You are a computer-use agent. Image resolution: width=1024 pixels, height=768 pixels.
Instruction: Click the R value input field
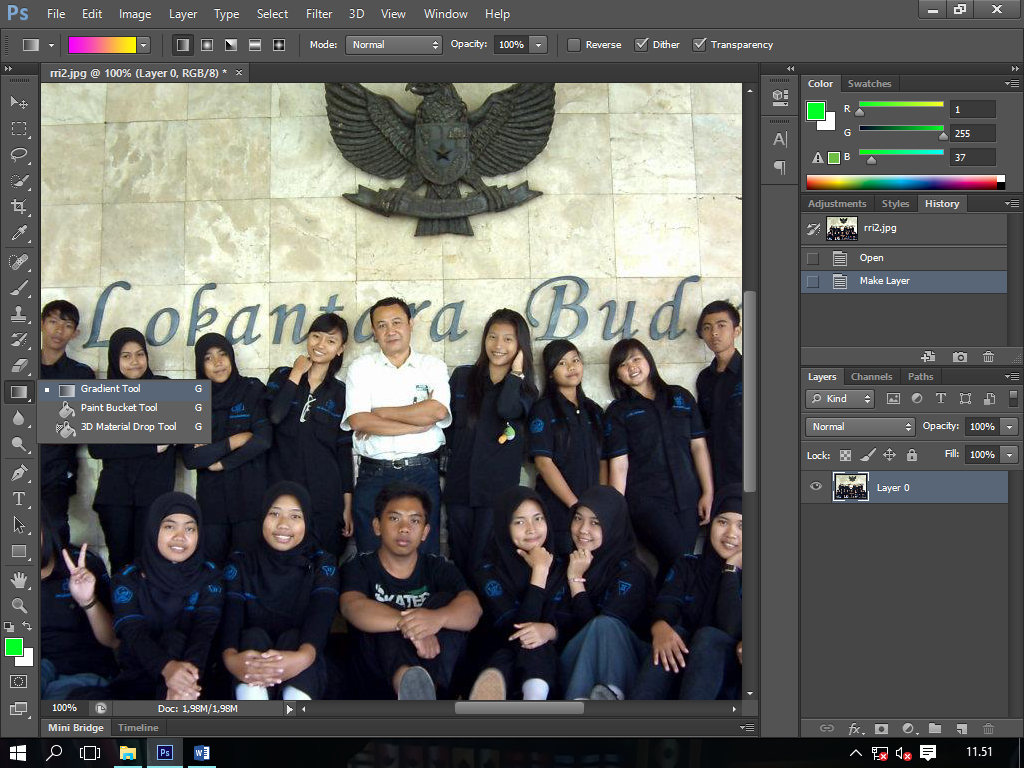click(972, 110)
